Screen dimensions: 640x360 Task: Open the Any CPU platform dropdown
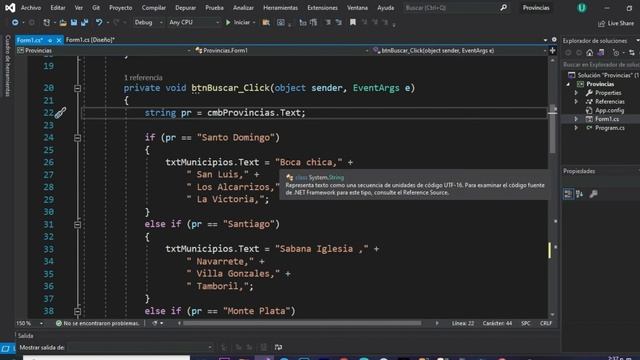tap(194, 22)
